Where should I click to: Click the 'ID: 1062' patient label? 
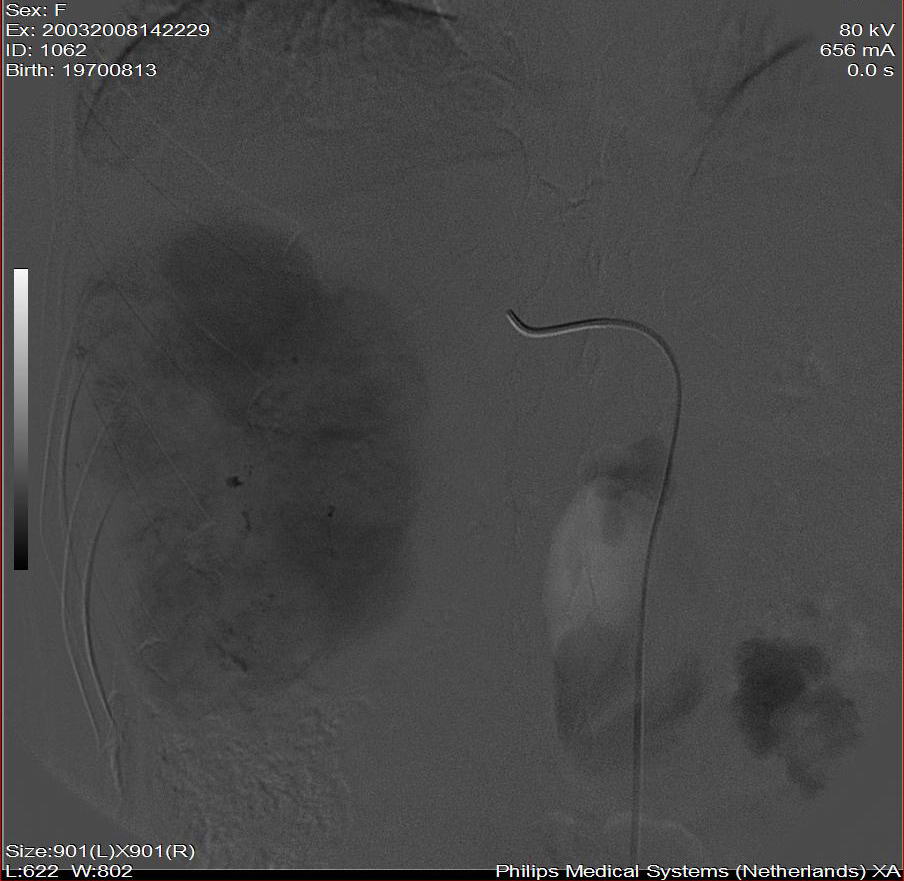click(46, 50)
